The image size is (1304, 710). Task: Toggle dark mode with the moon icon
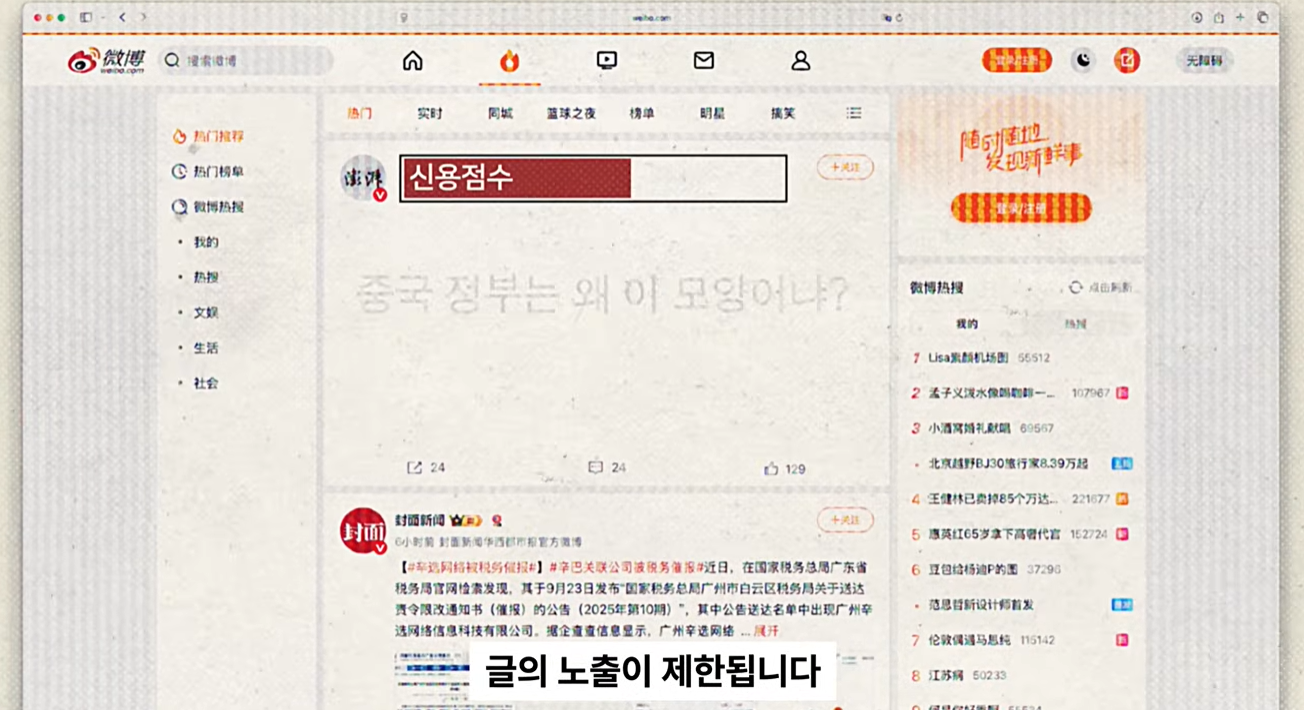tap(1083, 61)
